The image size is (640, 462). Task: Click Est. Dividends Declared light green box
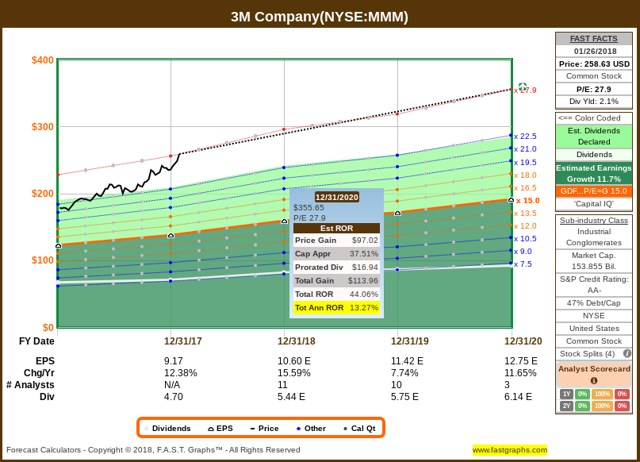(x=593, y=136)
